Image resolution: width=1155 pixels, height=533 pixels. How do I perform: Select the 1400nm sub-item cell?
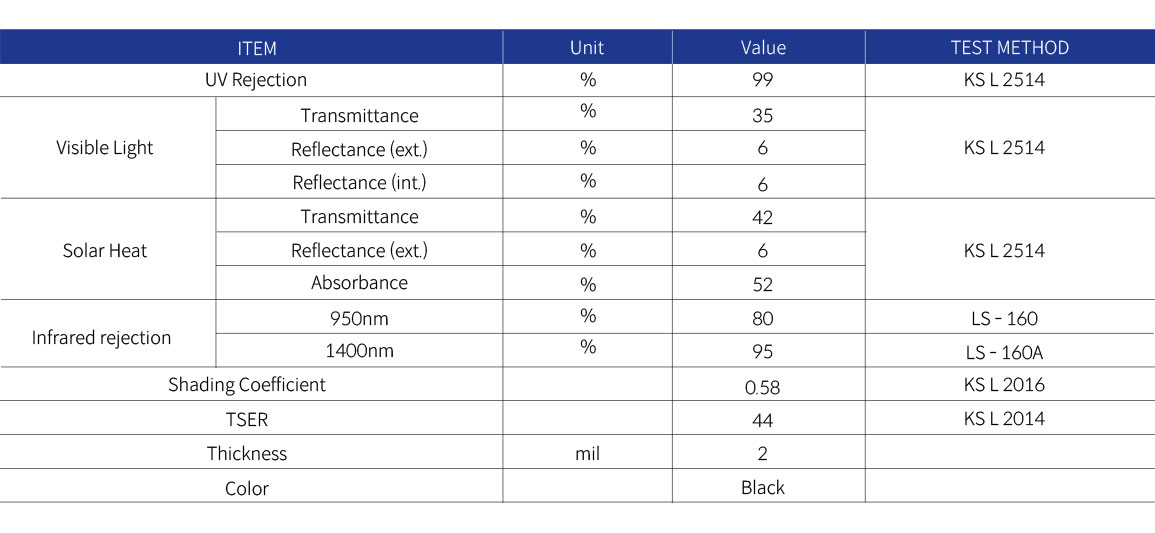(x=359, y=351)
